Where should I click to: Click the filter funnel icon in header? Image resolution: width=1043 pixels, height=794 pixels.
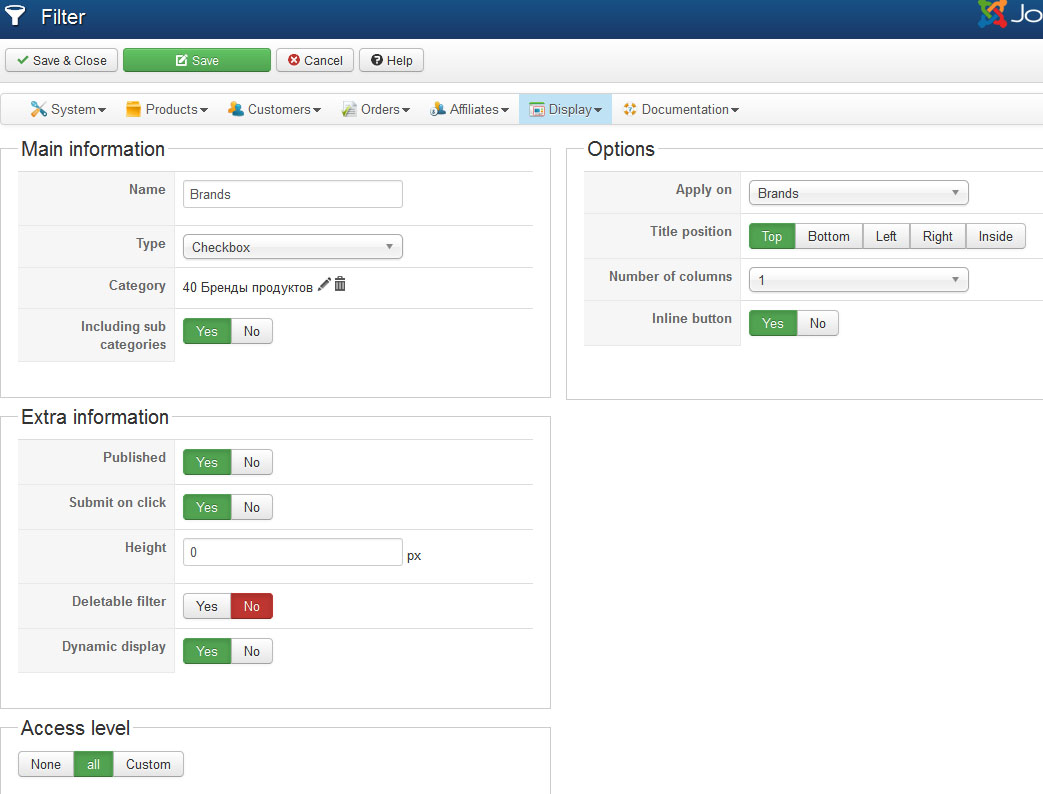pyautogui.click(x=15, y=15)
